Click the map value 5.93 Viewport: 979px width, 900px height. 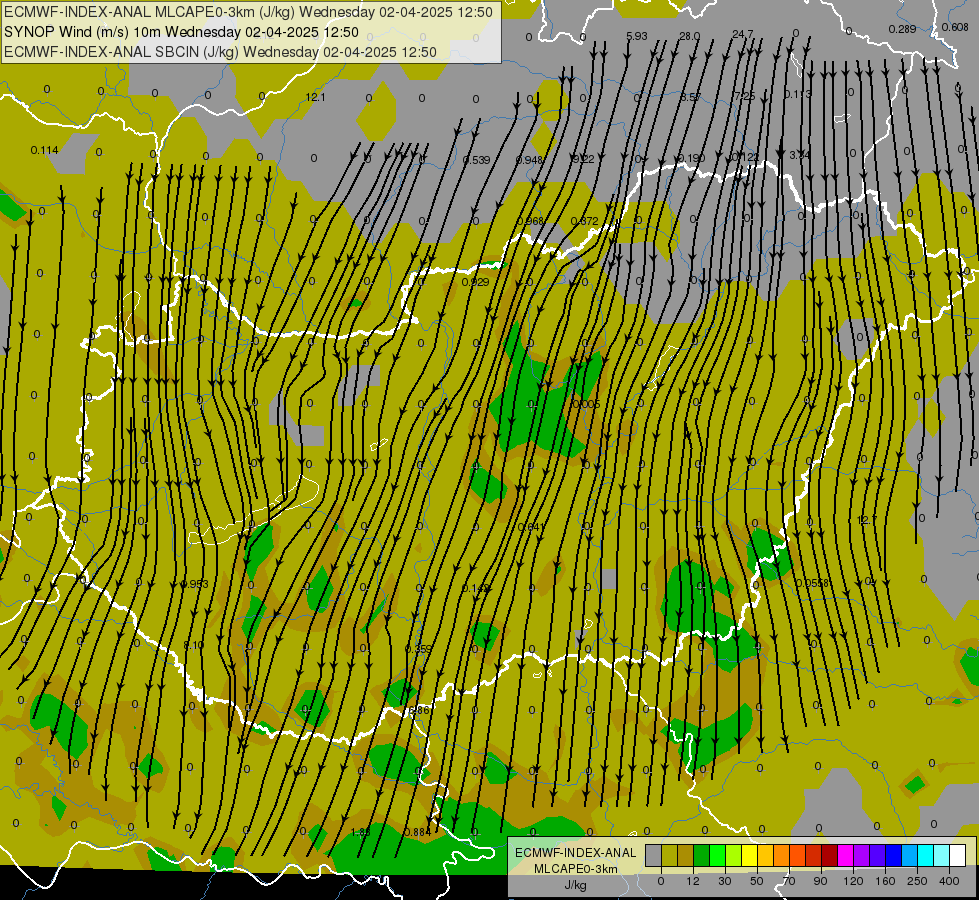[x=636, y=36]
